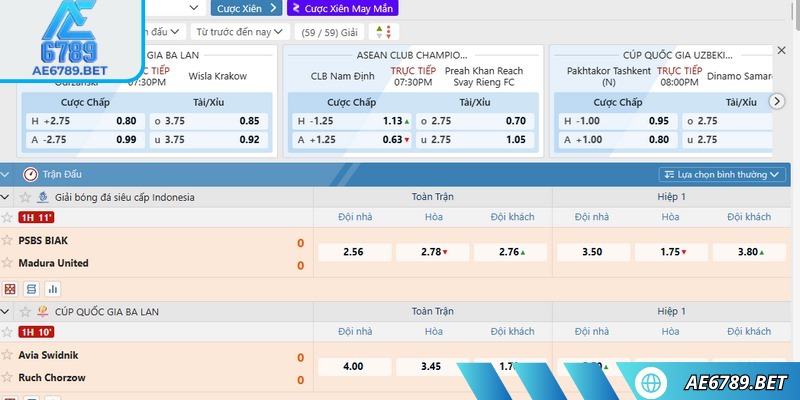Click the Trận Đấu clock icon
This screenshot has width=800, height=400.
point(30,174)
